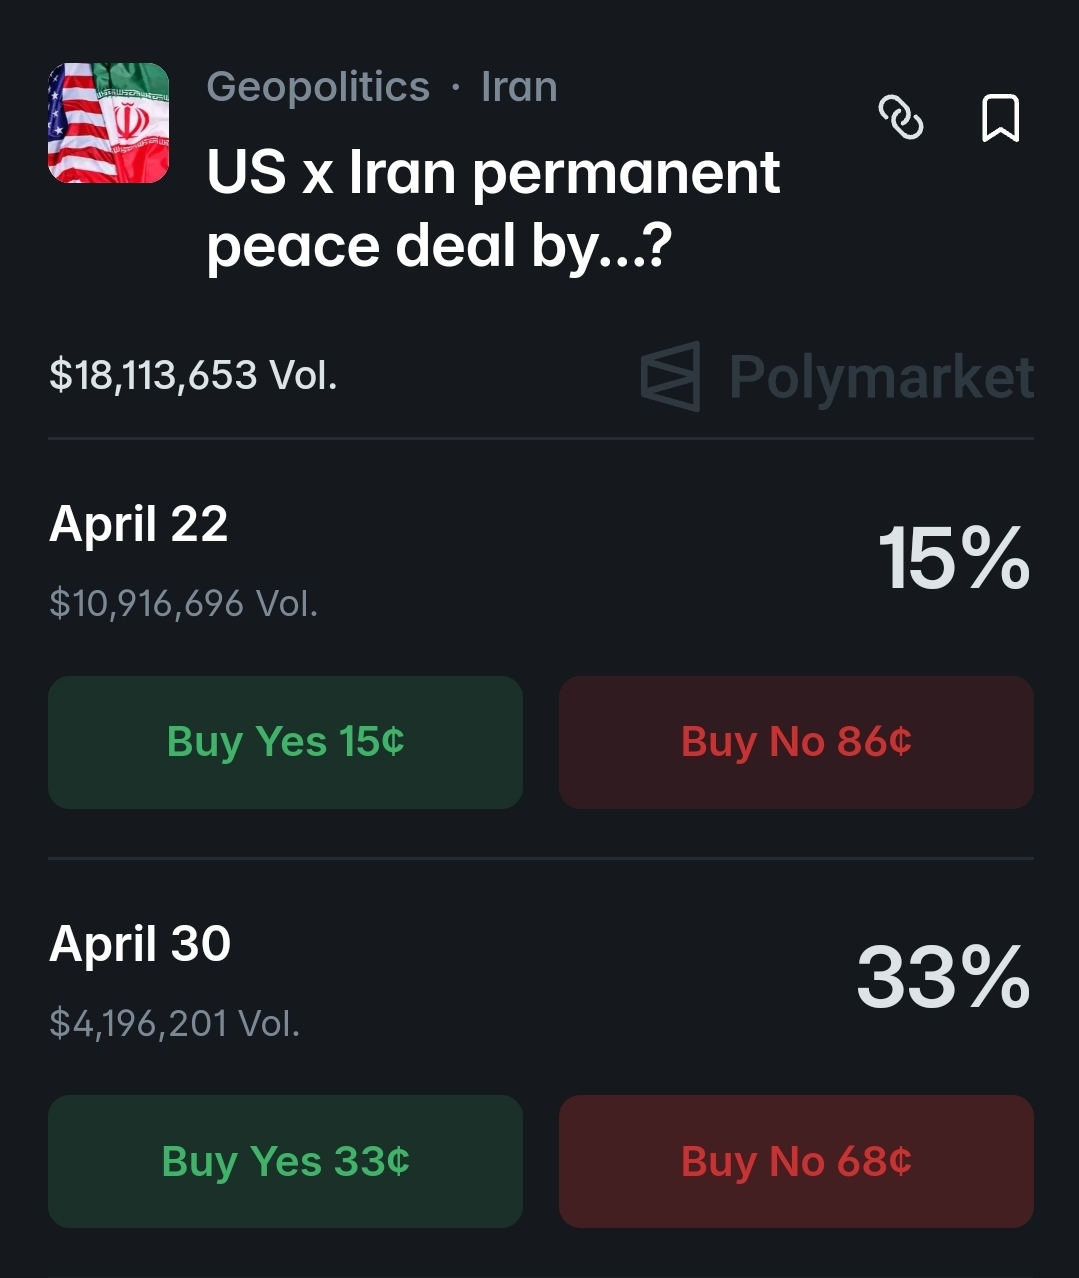This screenshot has width=1079, height=1278.
Task: Click the $10,916,696 volume figure
Action: pos(183,603)
